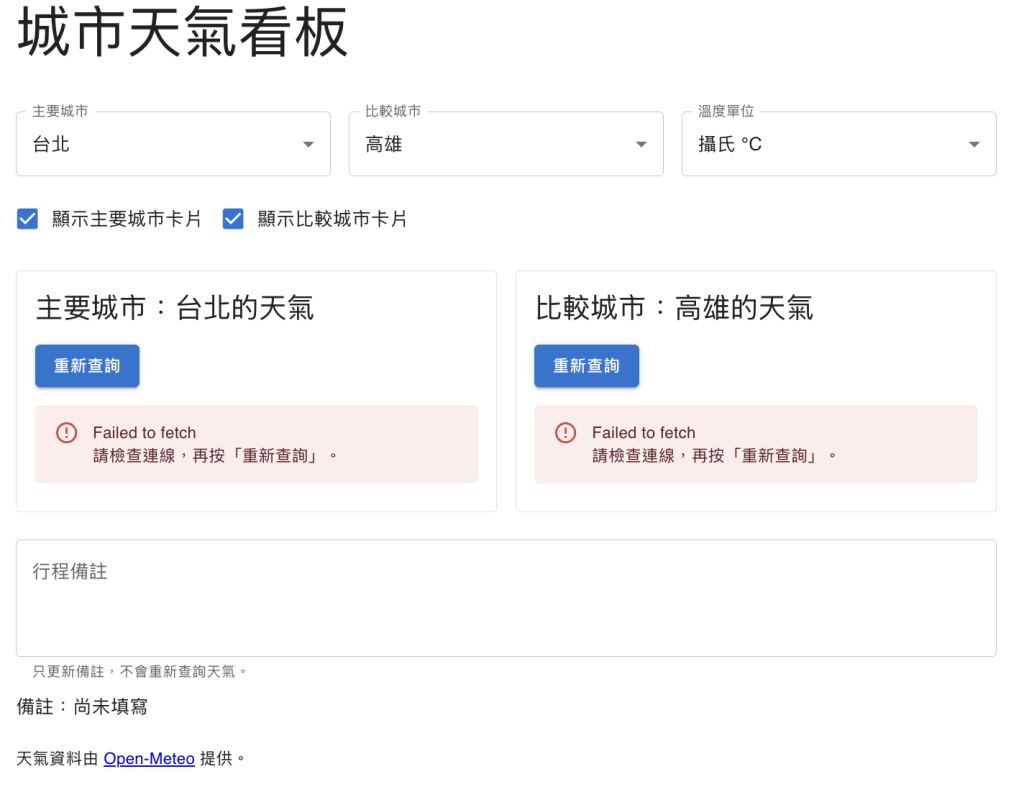Click Failed to fetch text in 高雄 card
The image size is (1024, 787).
click(644, 432)
